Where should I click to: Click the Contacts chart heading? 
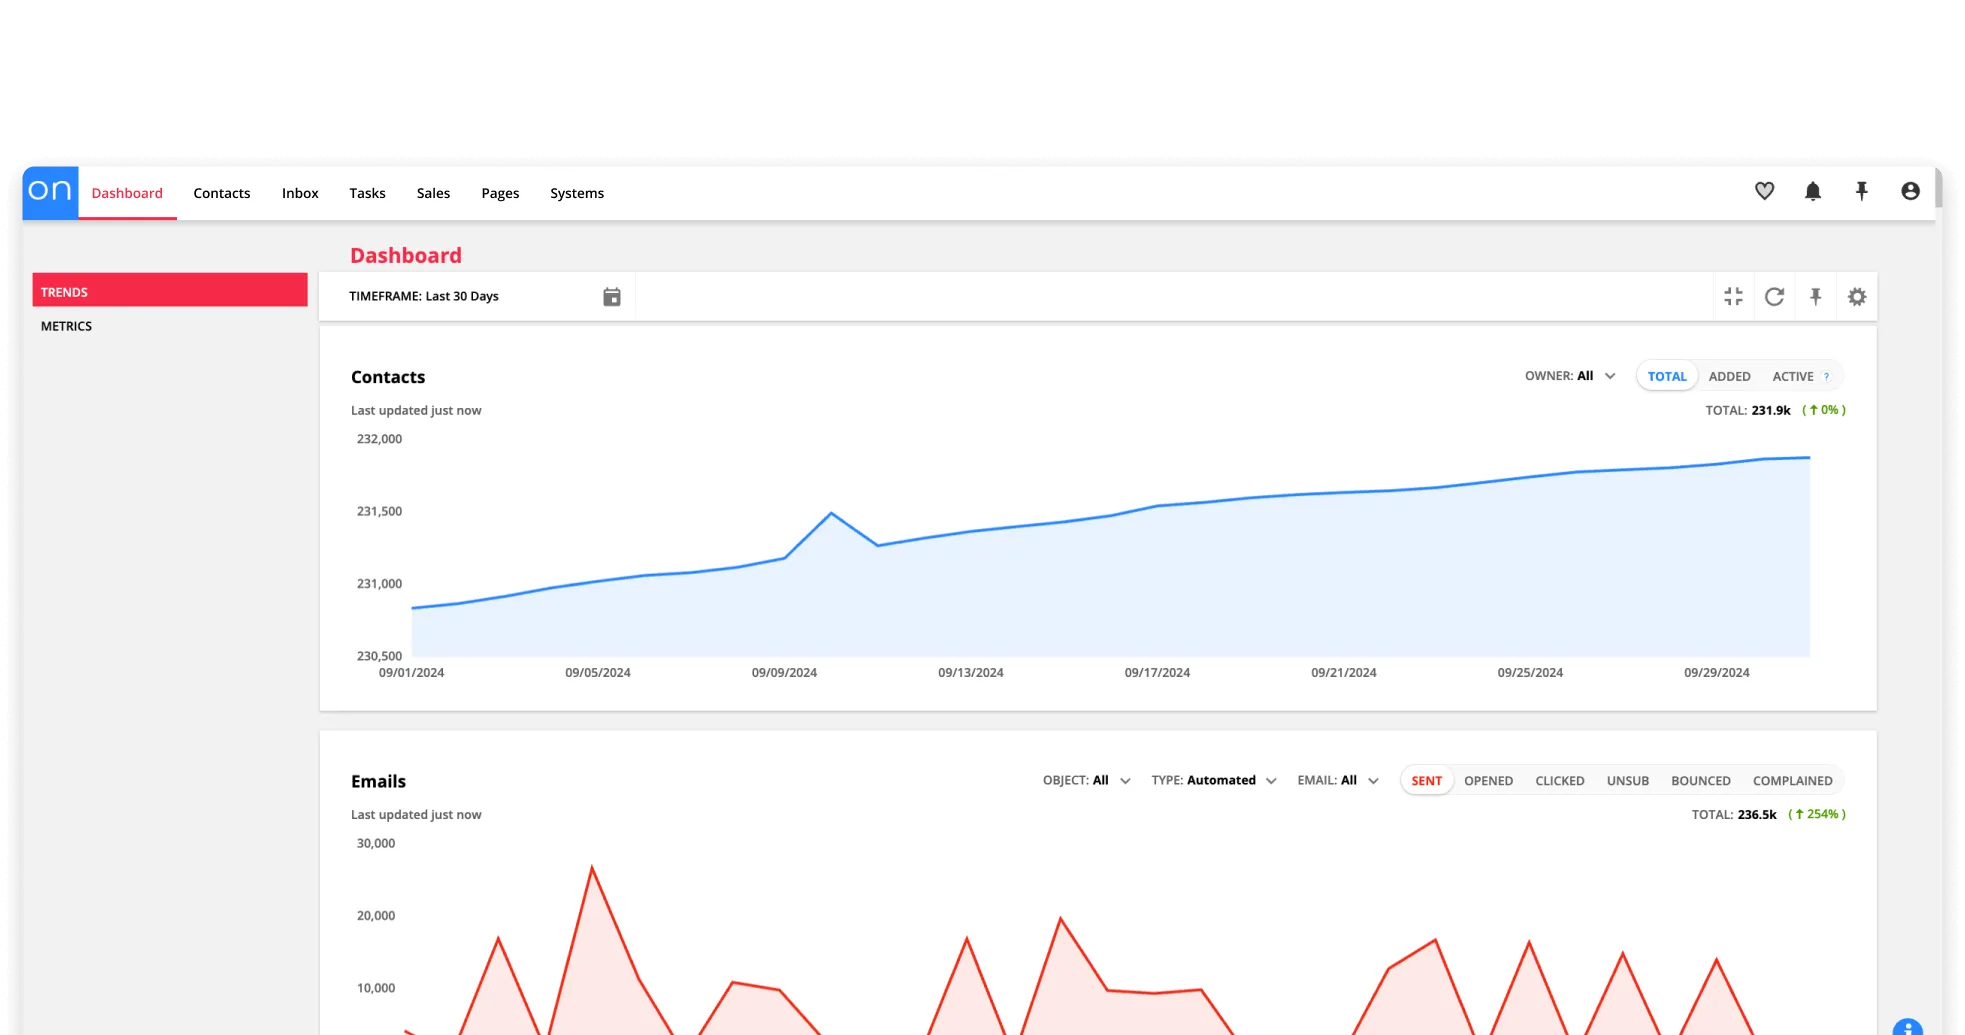388,377
